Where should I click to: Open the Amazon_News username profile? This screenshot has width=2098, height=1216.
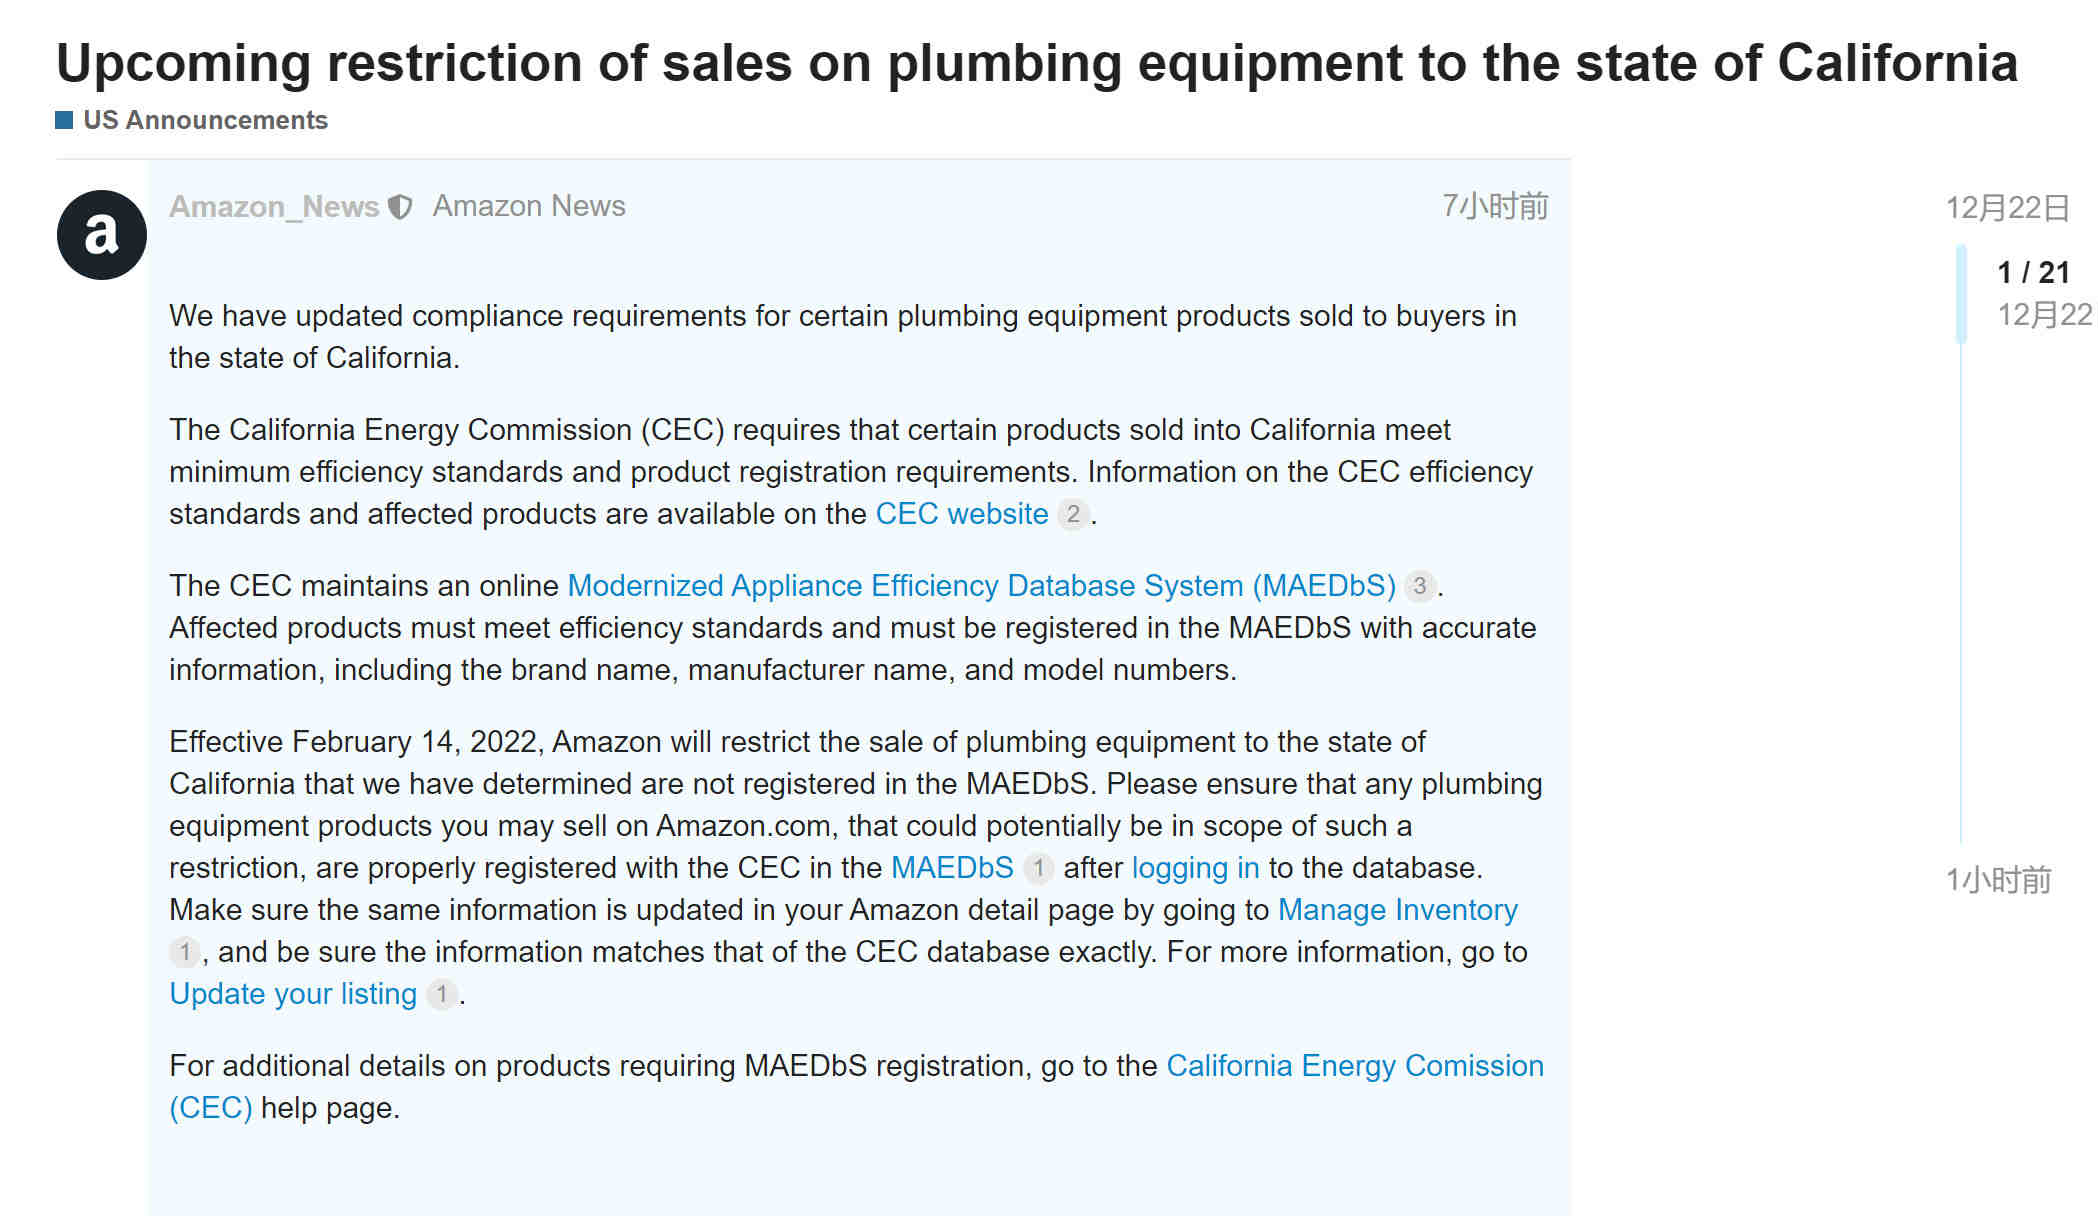click(x=274, y=206)
